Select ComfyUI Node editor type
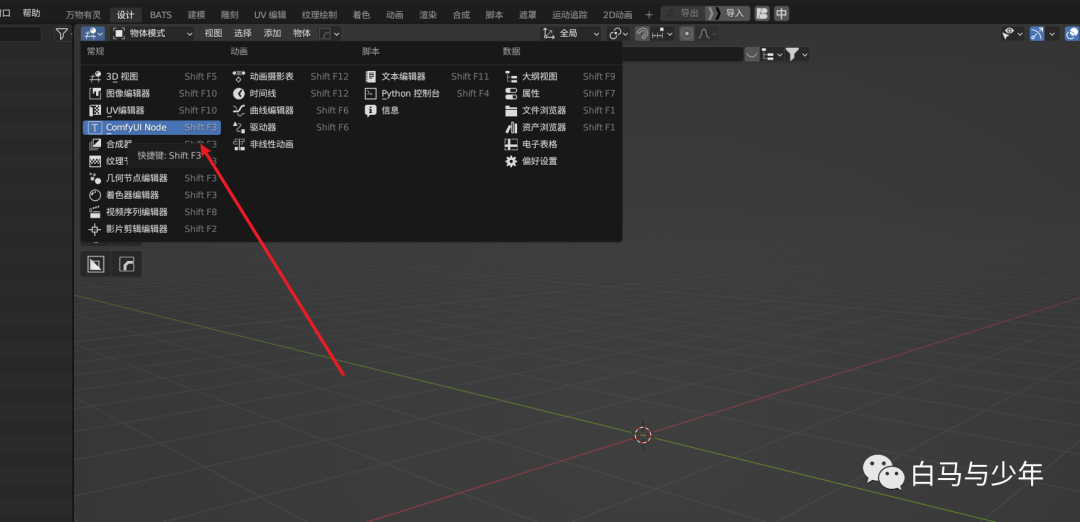Image resolution: width=1080 pixels, height=522 pixels. 136,127
